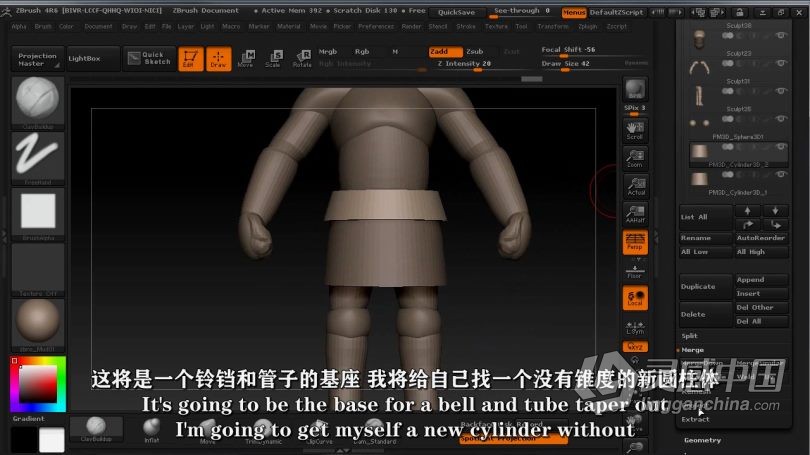810x455 pixels.
Task: Click the AutoReorder button
Action: click(x=761, y=238)
